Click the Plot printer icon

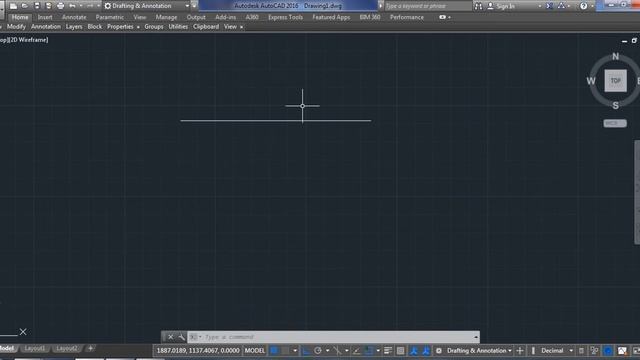pos(61,6)
